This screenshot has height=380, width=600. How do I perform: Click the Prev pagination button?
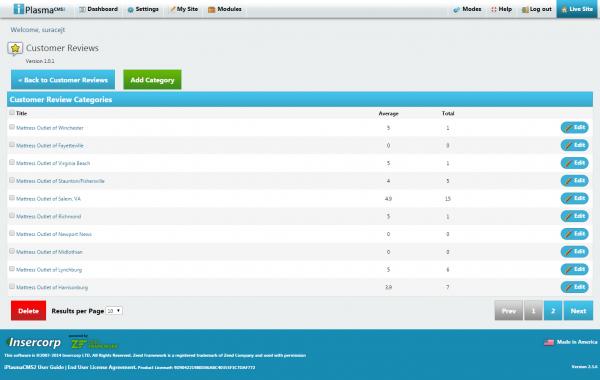(x=509, y=311)
